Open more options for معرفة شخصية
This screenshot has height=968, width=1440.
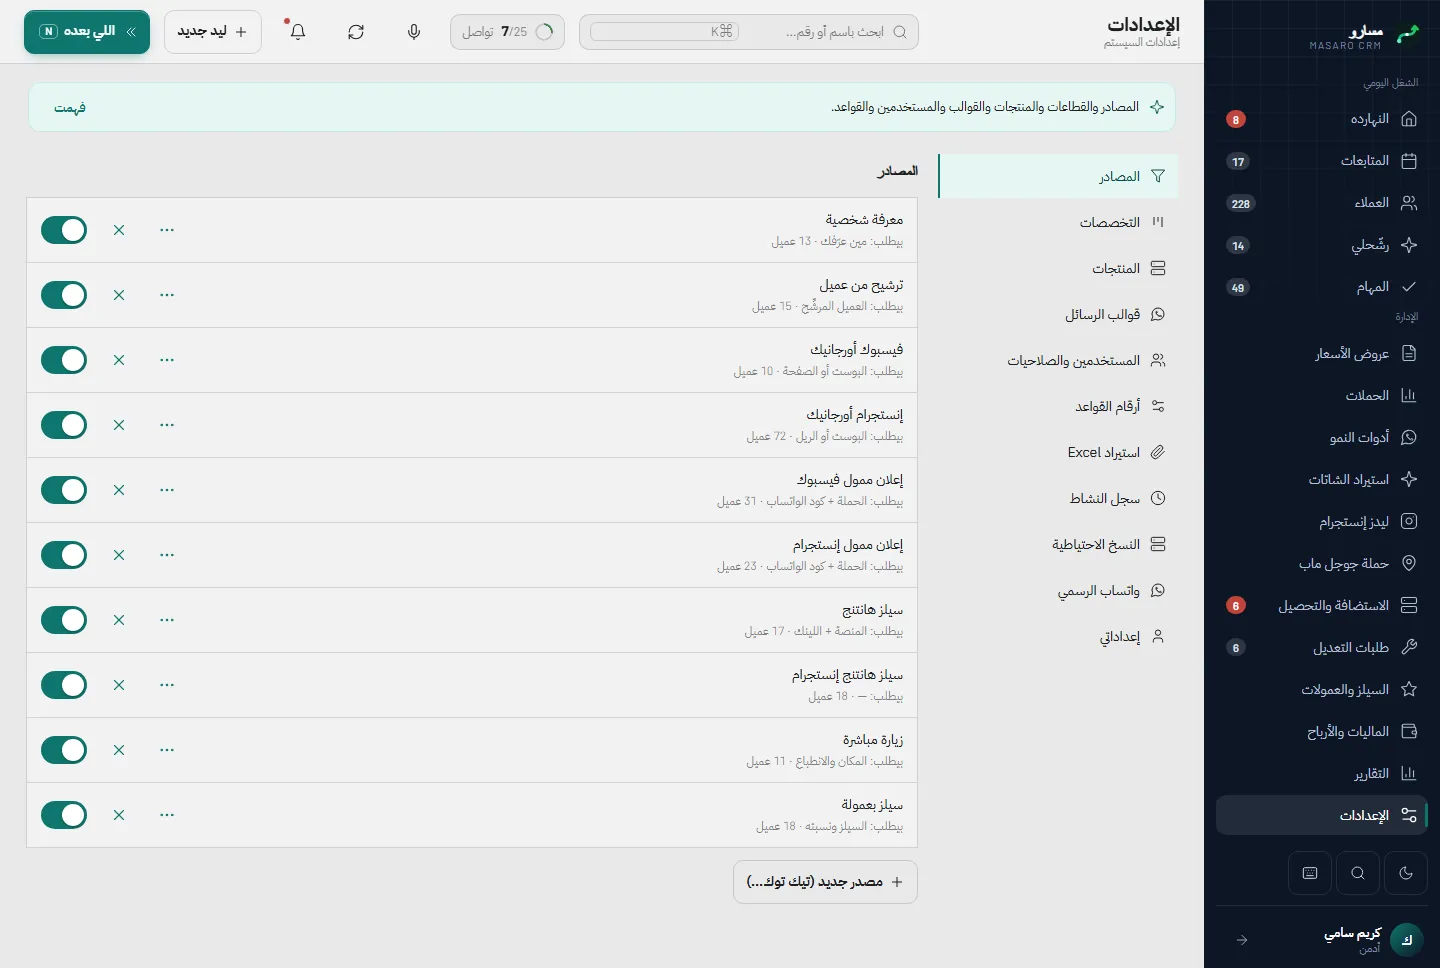pos(167,230)
